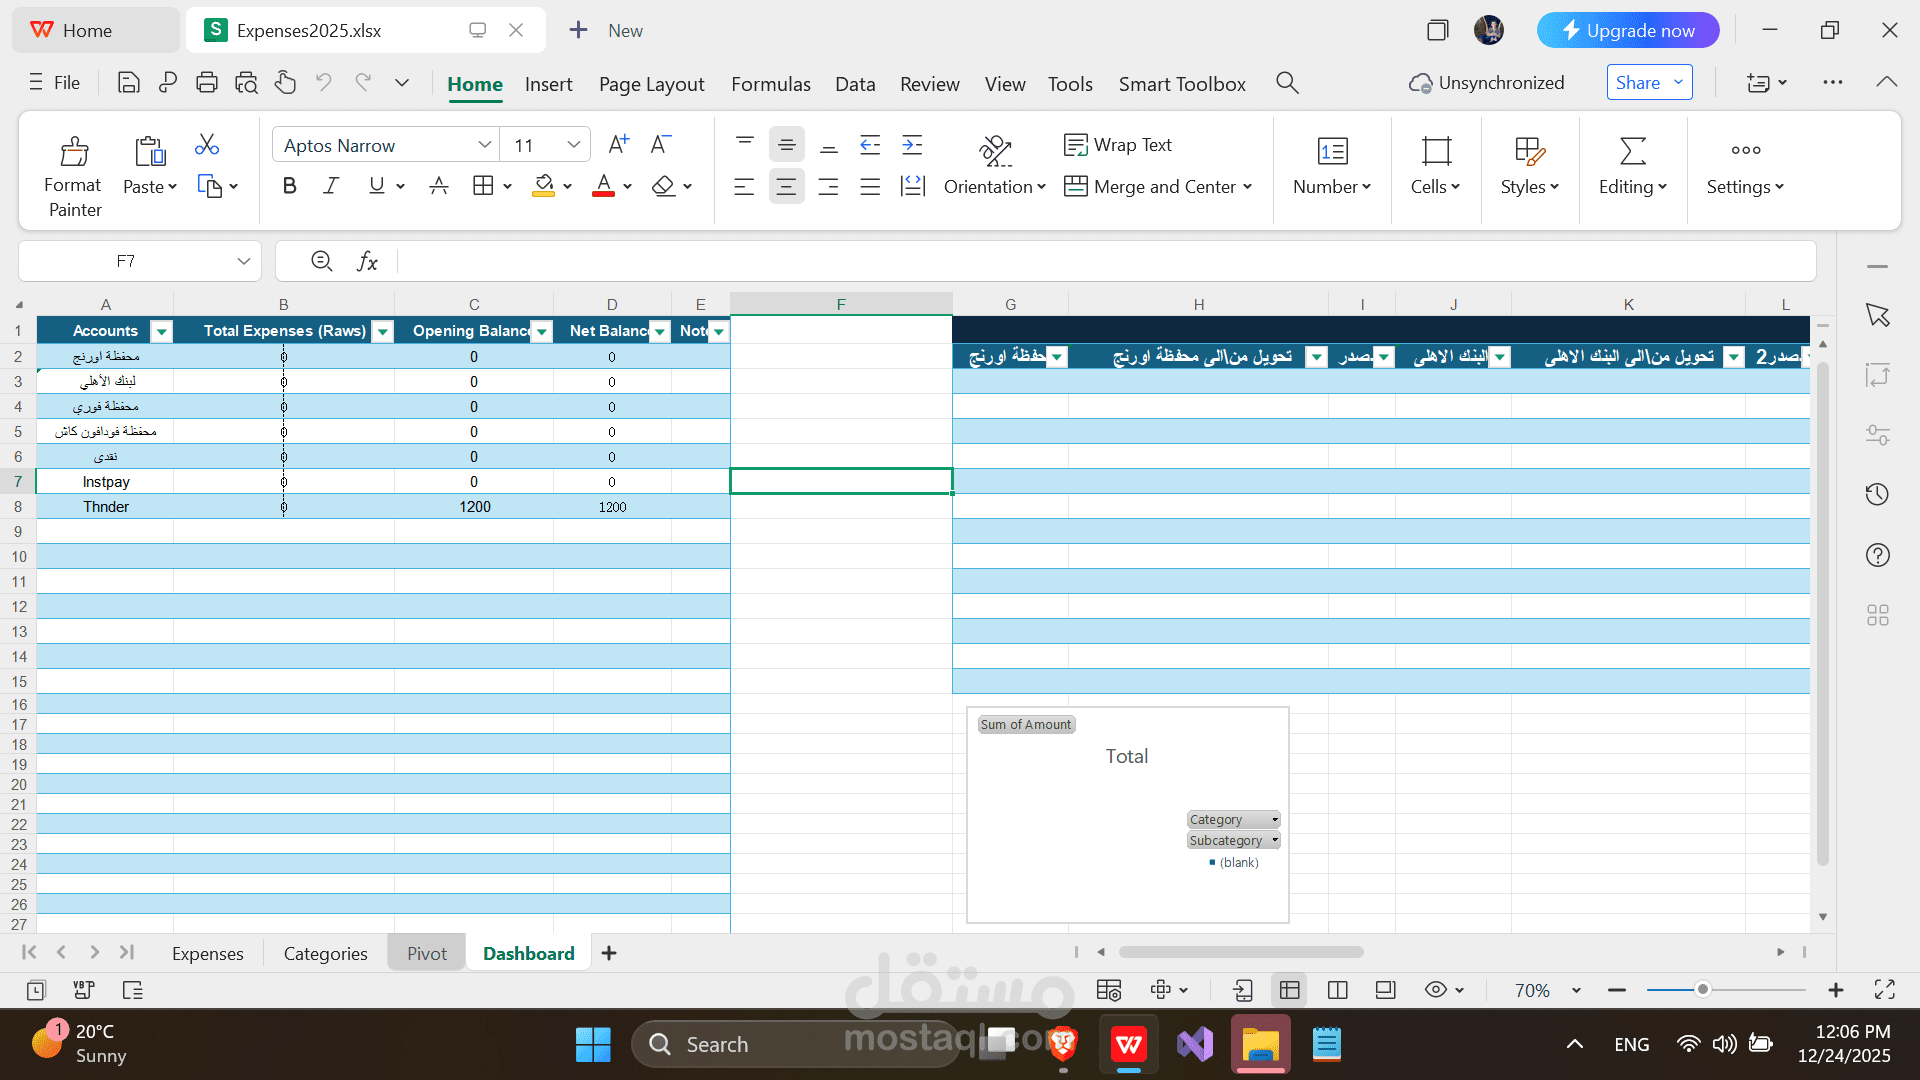
Task: Click the Search magnifier in the ribbon
Action: pos(1287,82)
